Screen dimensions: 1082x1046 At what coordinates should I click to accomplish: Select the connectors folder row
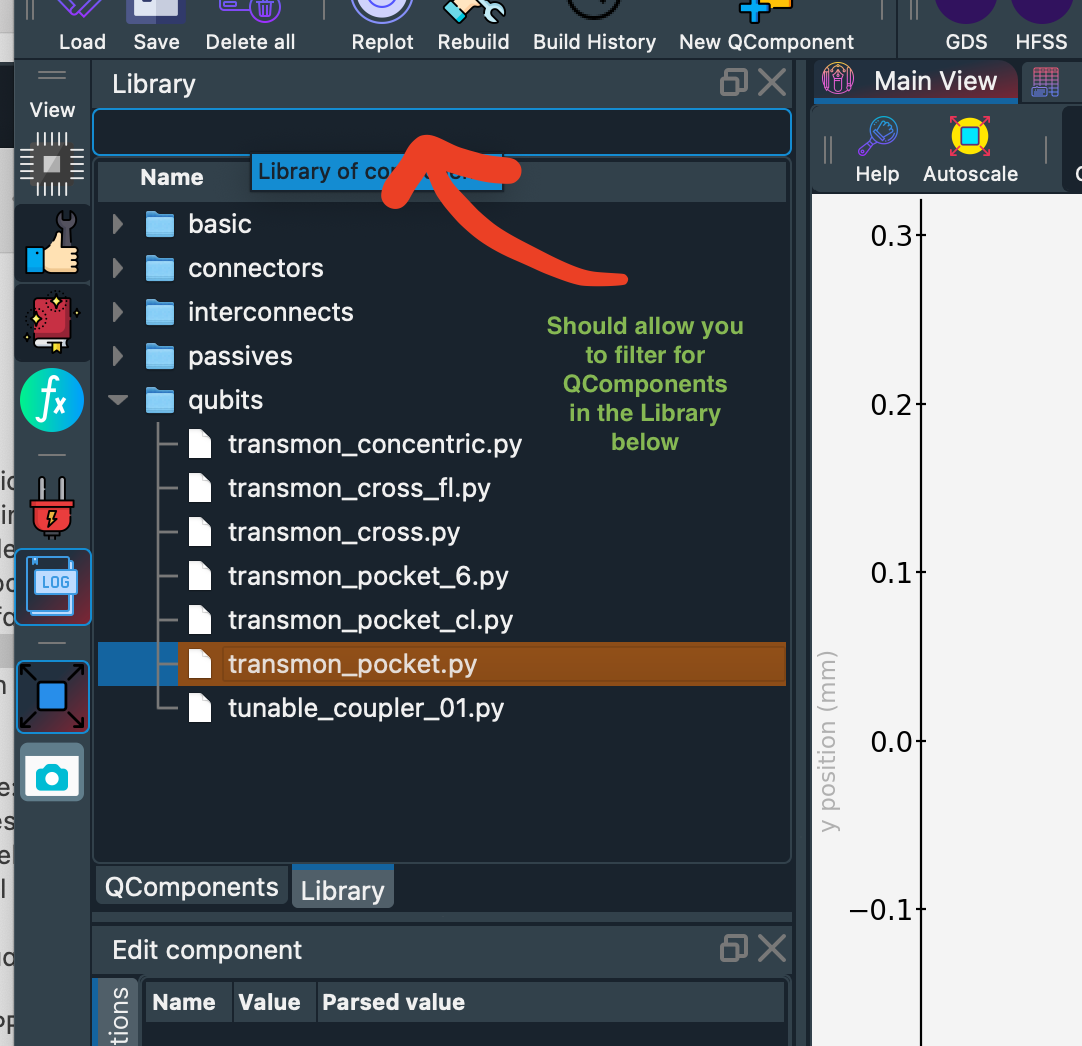point(442,268)
